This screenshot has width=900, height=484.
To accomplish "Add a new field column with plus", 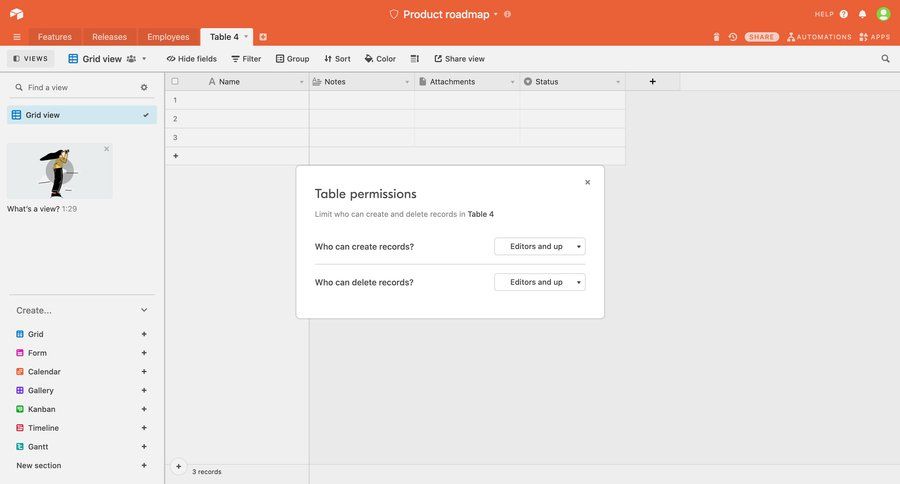I will 653,82.
